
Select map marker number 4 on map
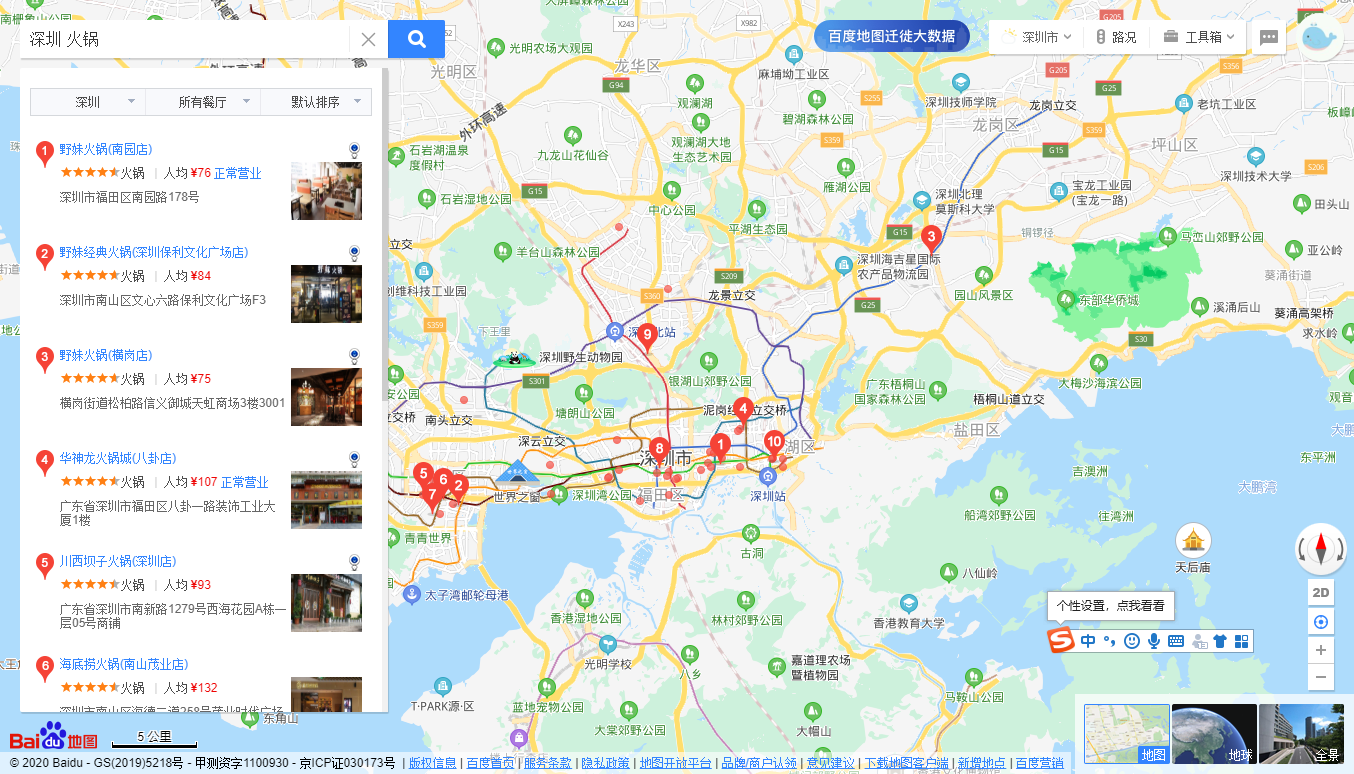coord(743,410)
